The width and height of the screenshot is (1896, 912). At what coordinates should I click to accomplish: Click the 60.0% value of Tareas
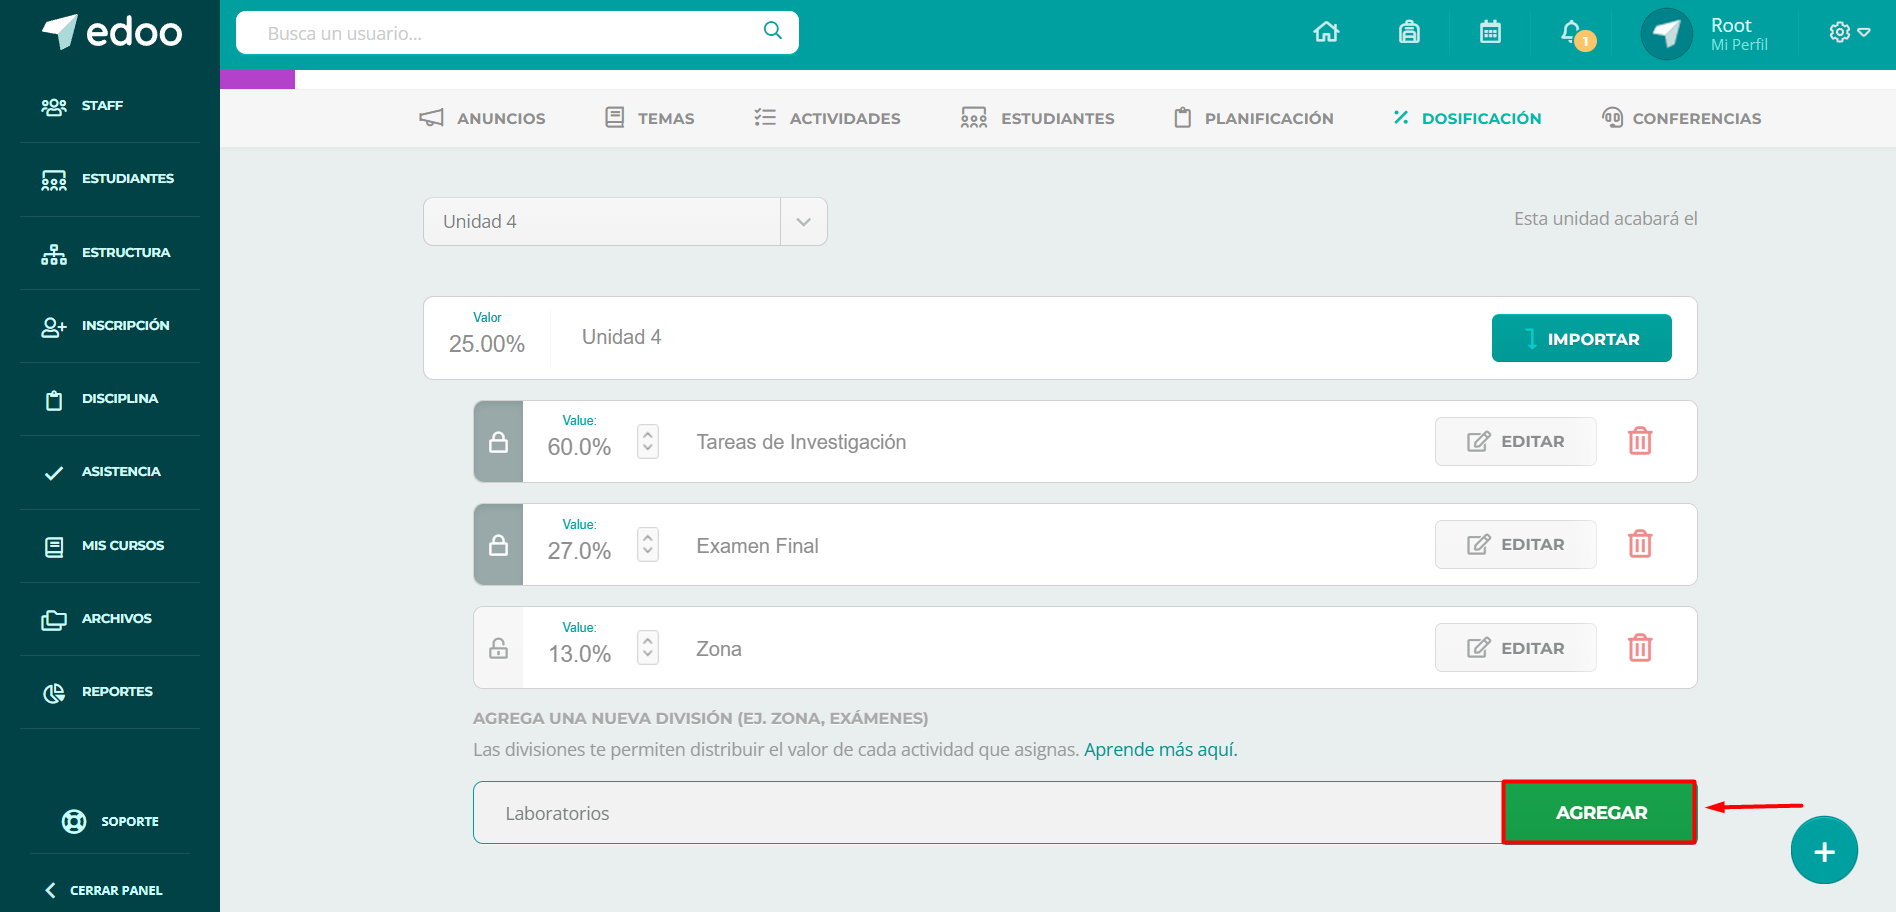579,447
